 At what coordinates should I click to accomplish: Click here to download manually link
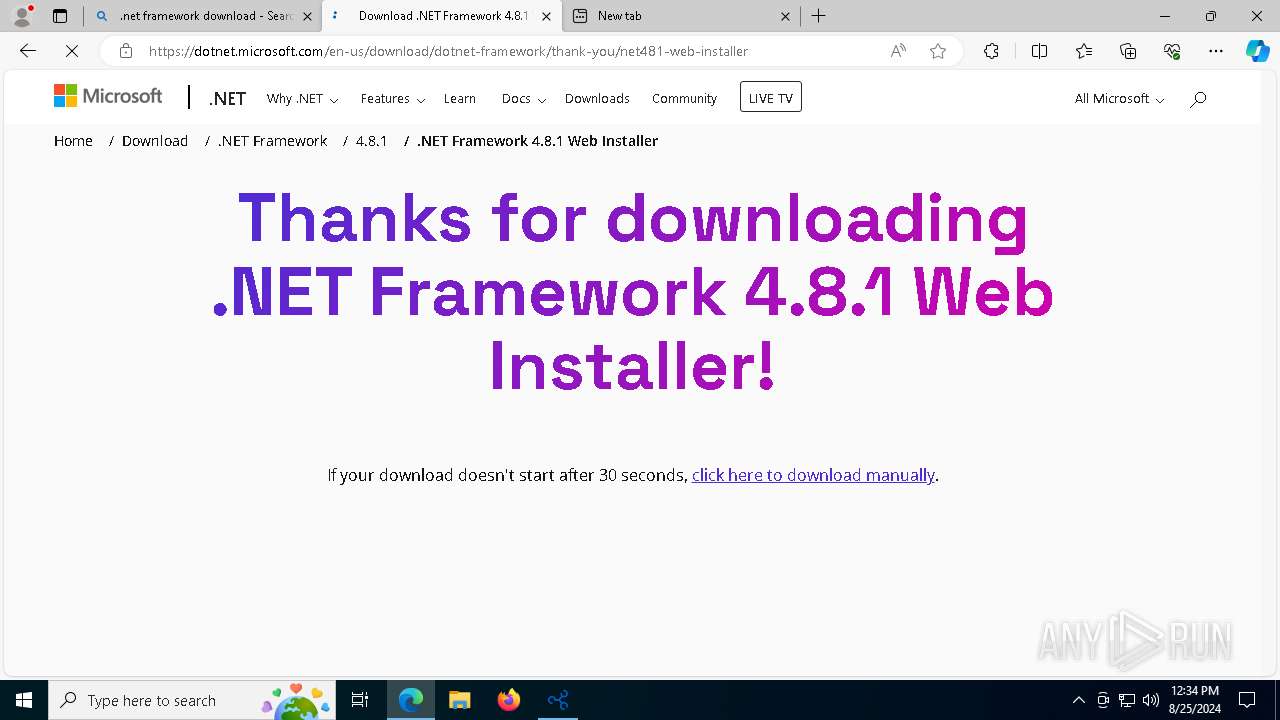(813, 475)
